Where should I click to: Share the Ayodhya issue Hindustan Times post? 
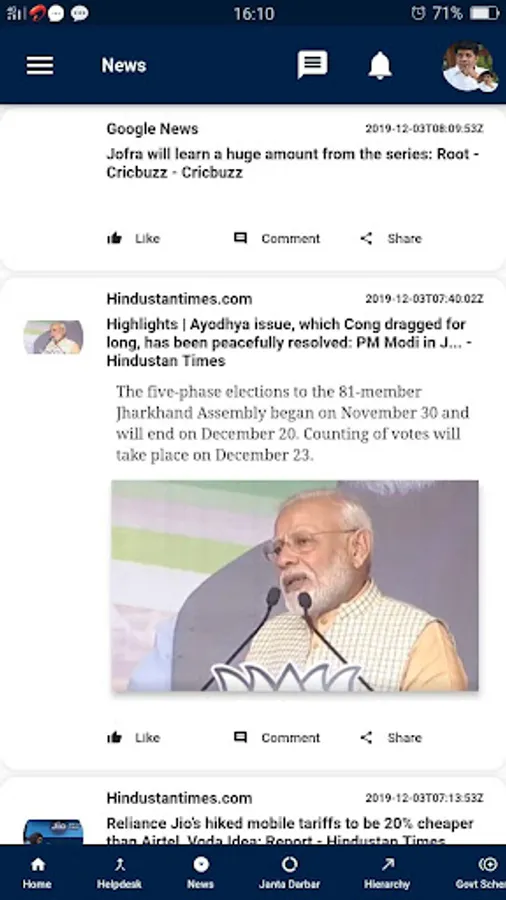point(391,738)
